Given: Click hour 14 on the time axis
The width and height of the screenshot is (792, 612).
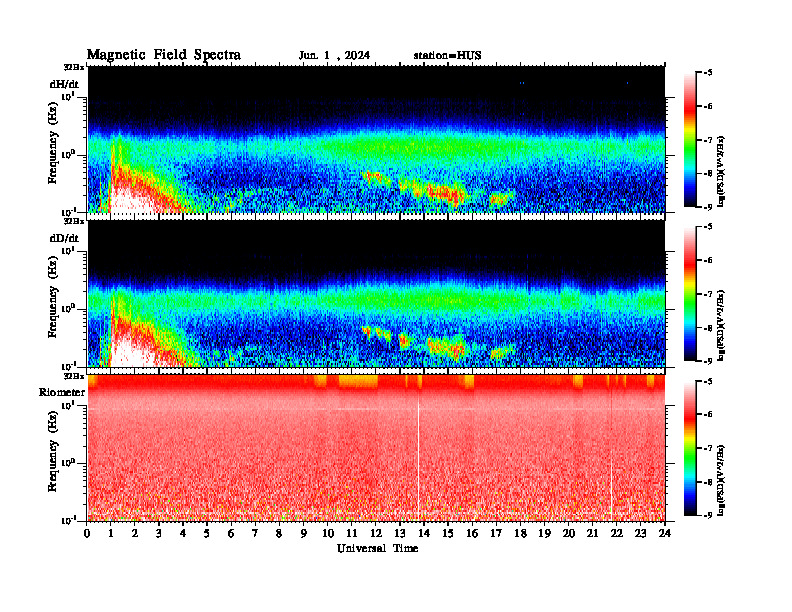Looking at the screenshot, I should (424, 533).
